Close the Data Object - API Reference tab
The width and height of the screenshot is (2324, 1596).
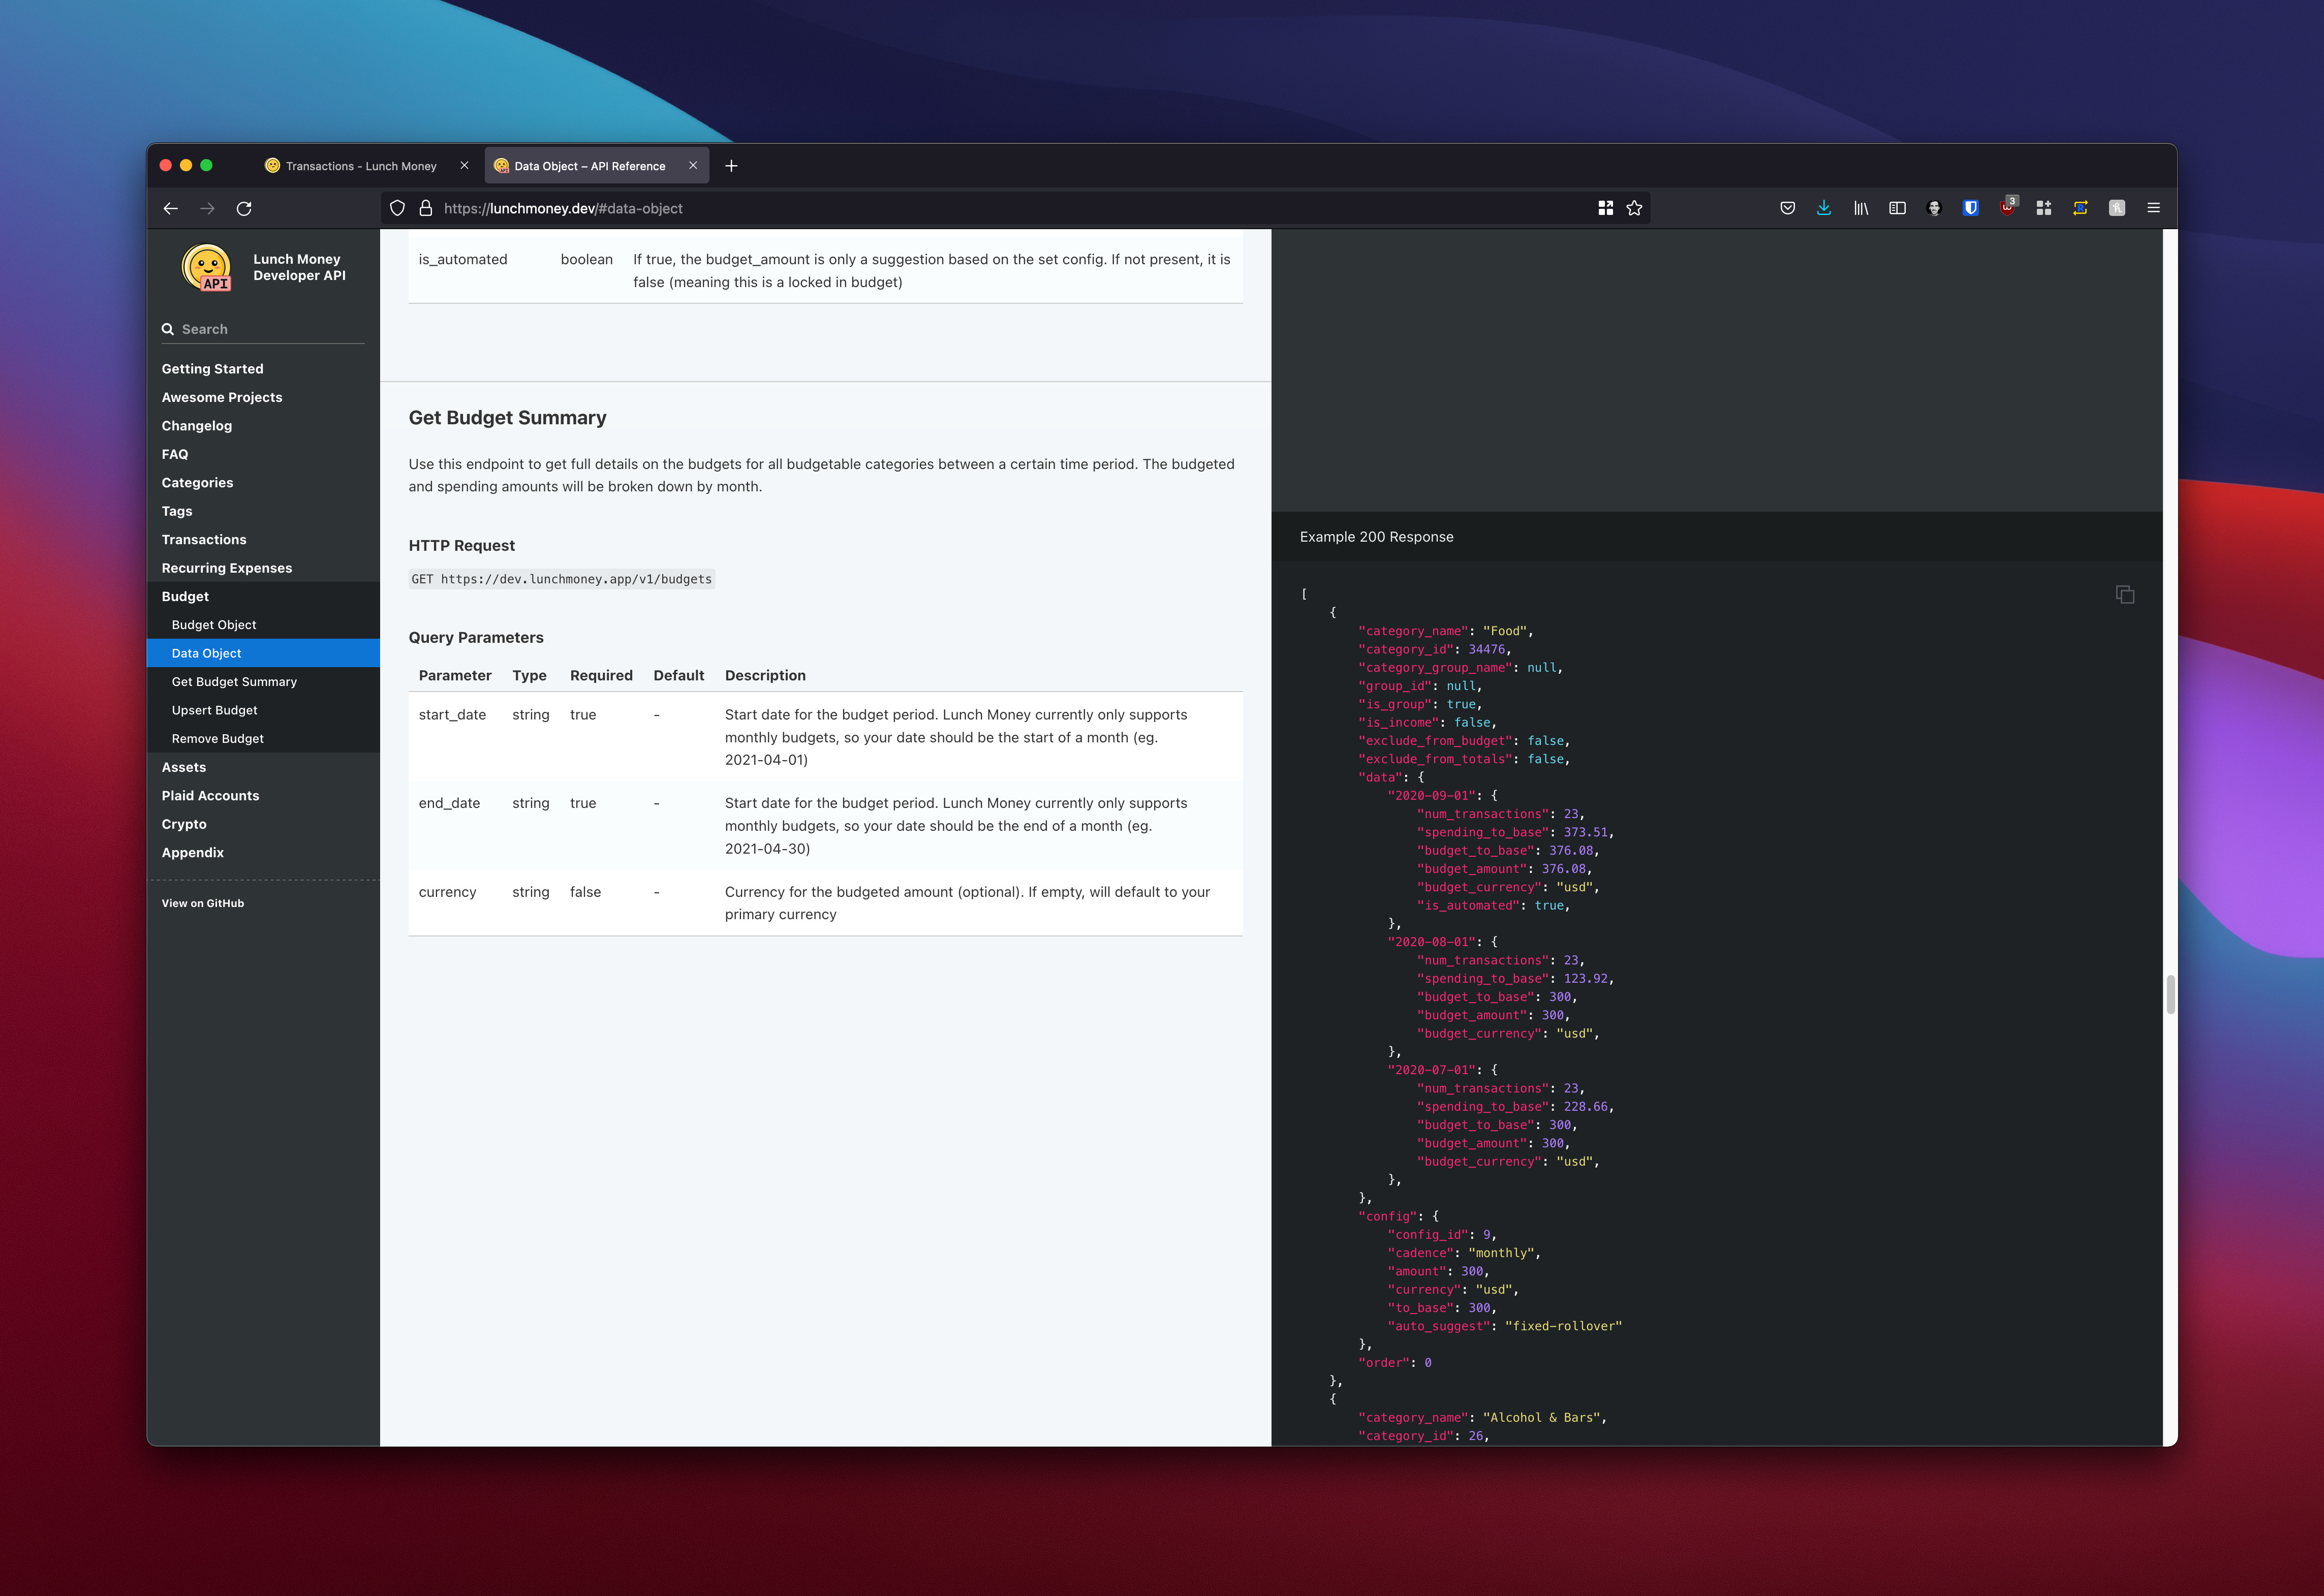coord(693,166)
